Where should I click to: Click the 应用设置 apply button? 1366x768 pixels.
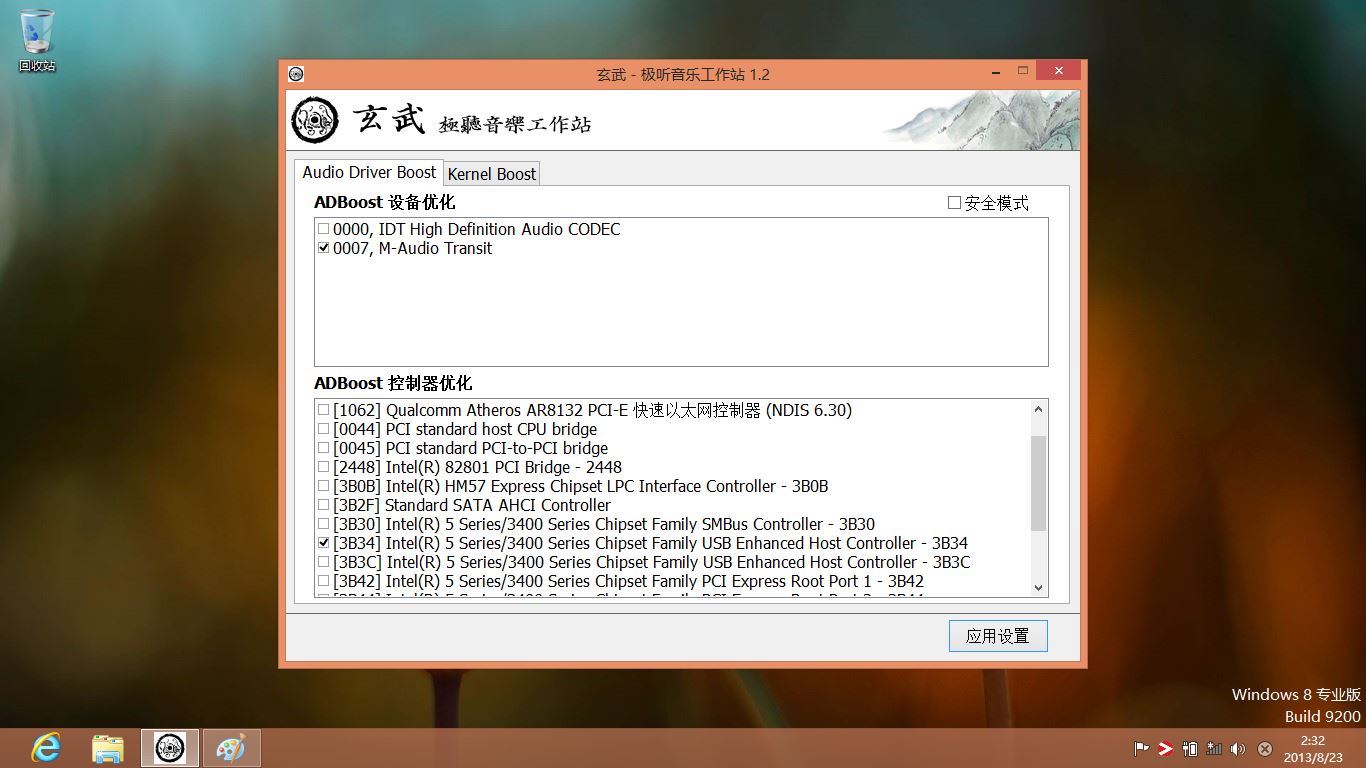[998, 636]
